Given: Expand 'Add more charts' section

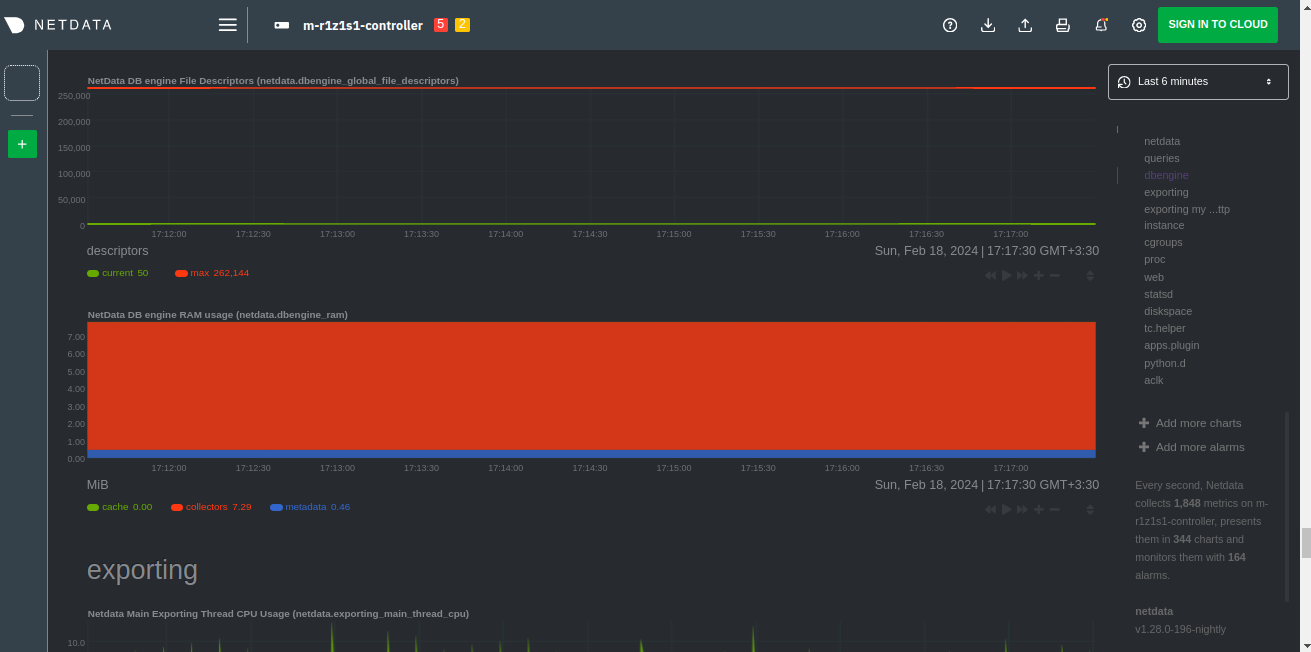Looking at the screenshot, I should point(1197,423).
